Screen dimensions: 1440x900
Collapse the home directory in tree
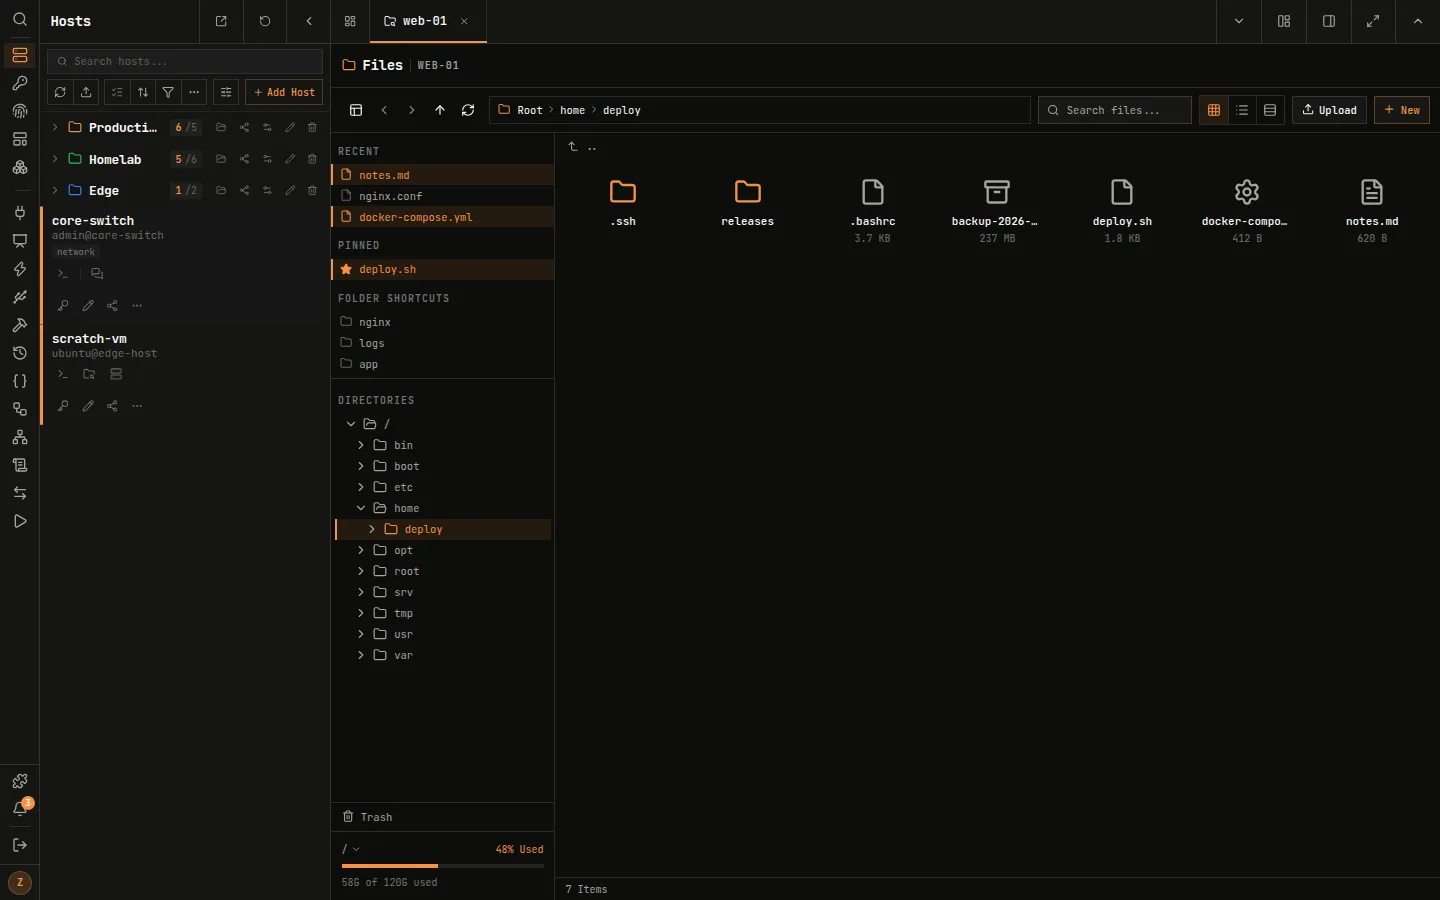pos(361,508)
